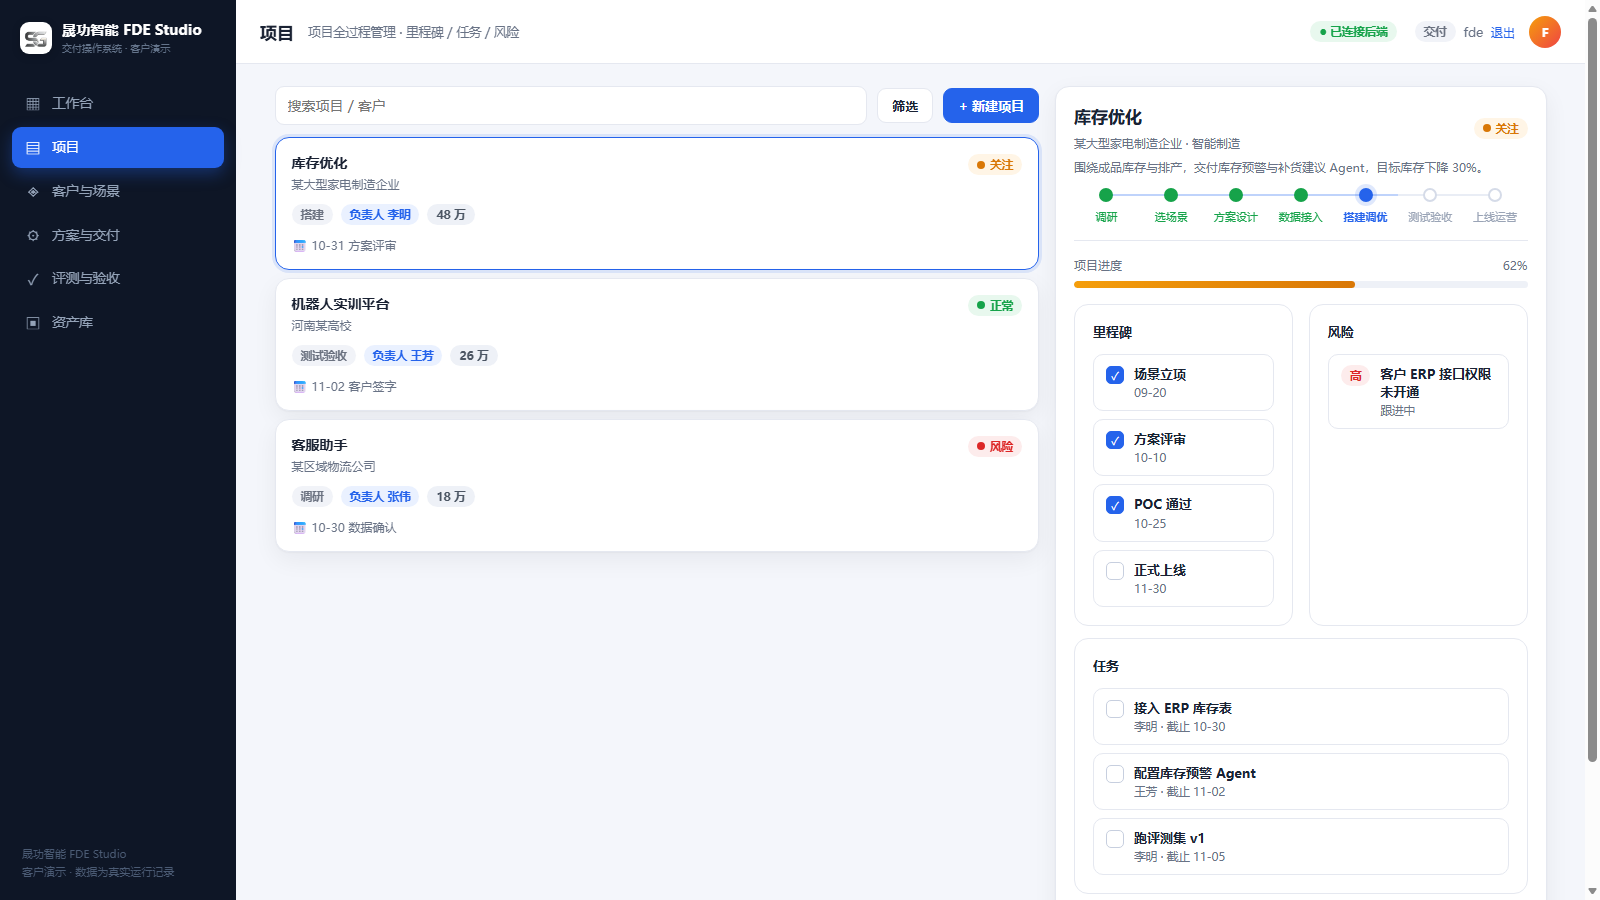Click the 搭建调优 stage marker
The width and height of the screenshot is (1600, 900).
coord(1365,195)
